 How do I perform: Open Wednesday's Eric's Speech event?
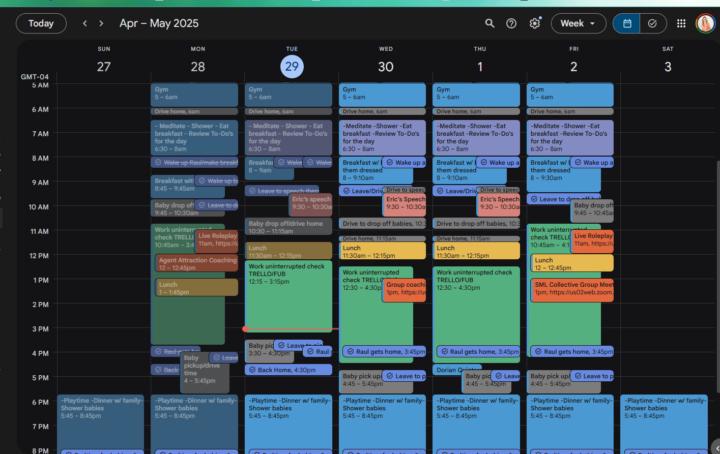[x=405, y=204]
